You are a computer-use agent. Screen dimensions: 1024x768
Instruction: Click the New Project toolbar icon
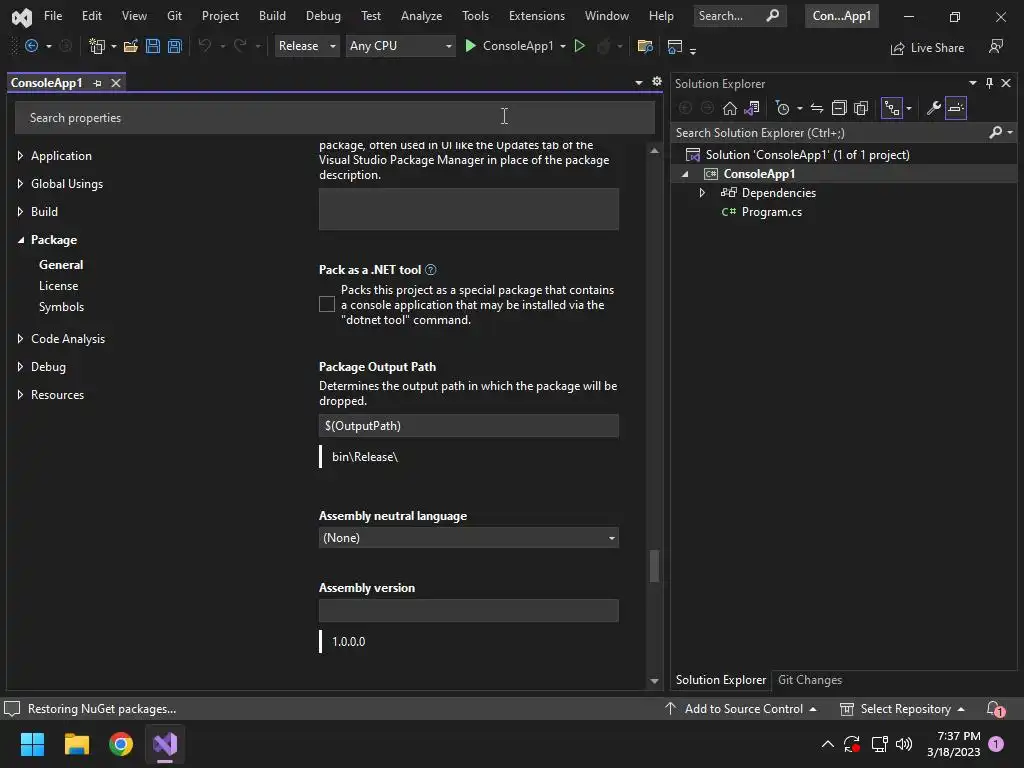pos(97,46)
